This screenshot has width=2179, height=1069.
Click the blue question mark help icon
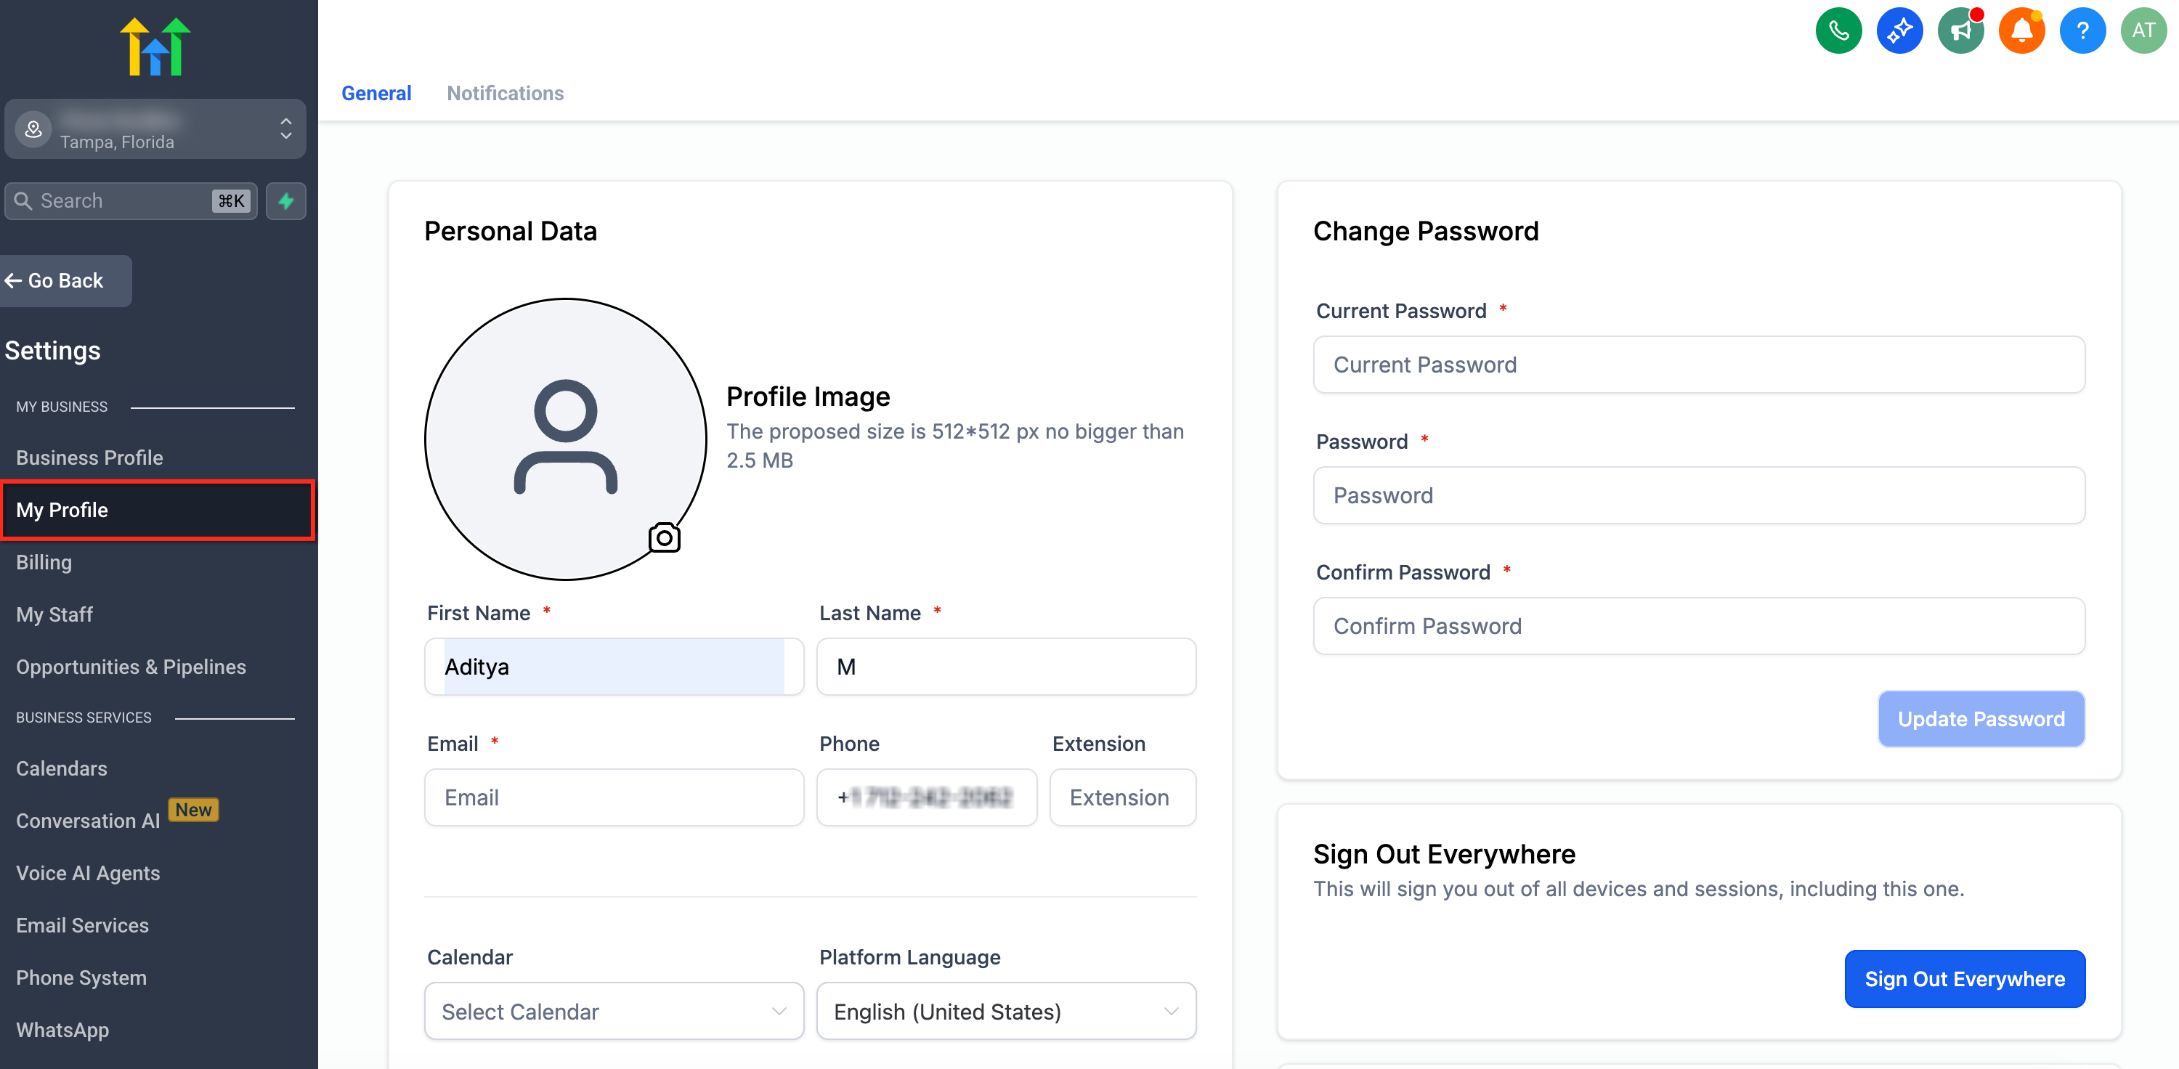tap(2082, 31)
